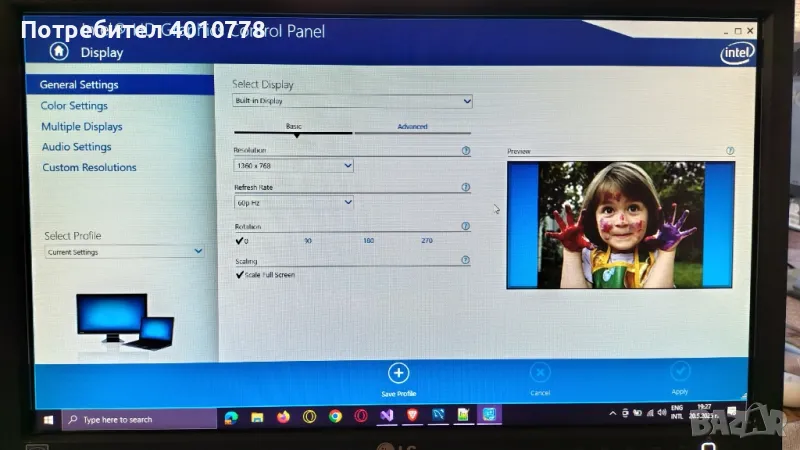This screenshot has width=800, height=450.
Task: Open the Refresh Rate dropdown
Action: [293, 202]
